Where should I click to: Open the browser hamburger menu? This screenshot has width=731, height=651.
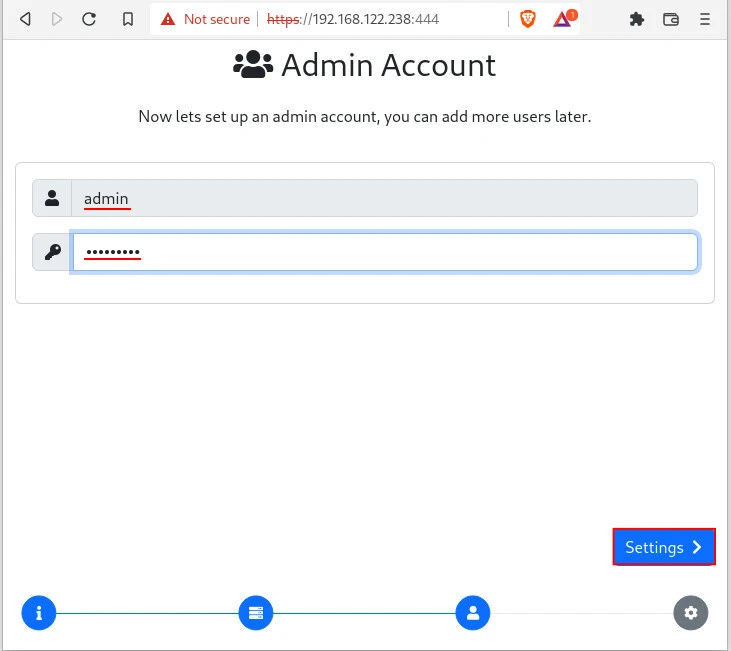(706, 19)
